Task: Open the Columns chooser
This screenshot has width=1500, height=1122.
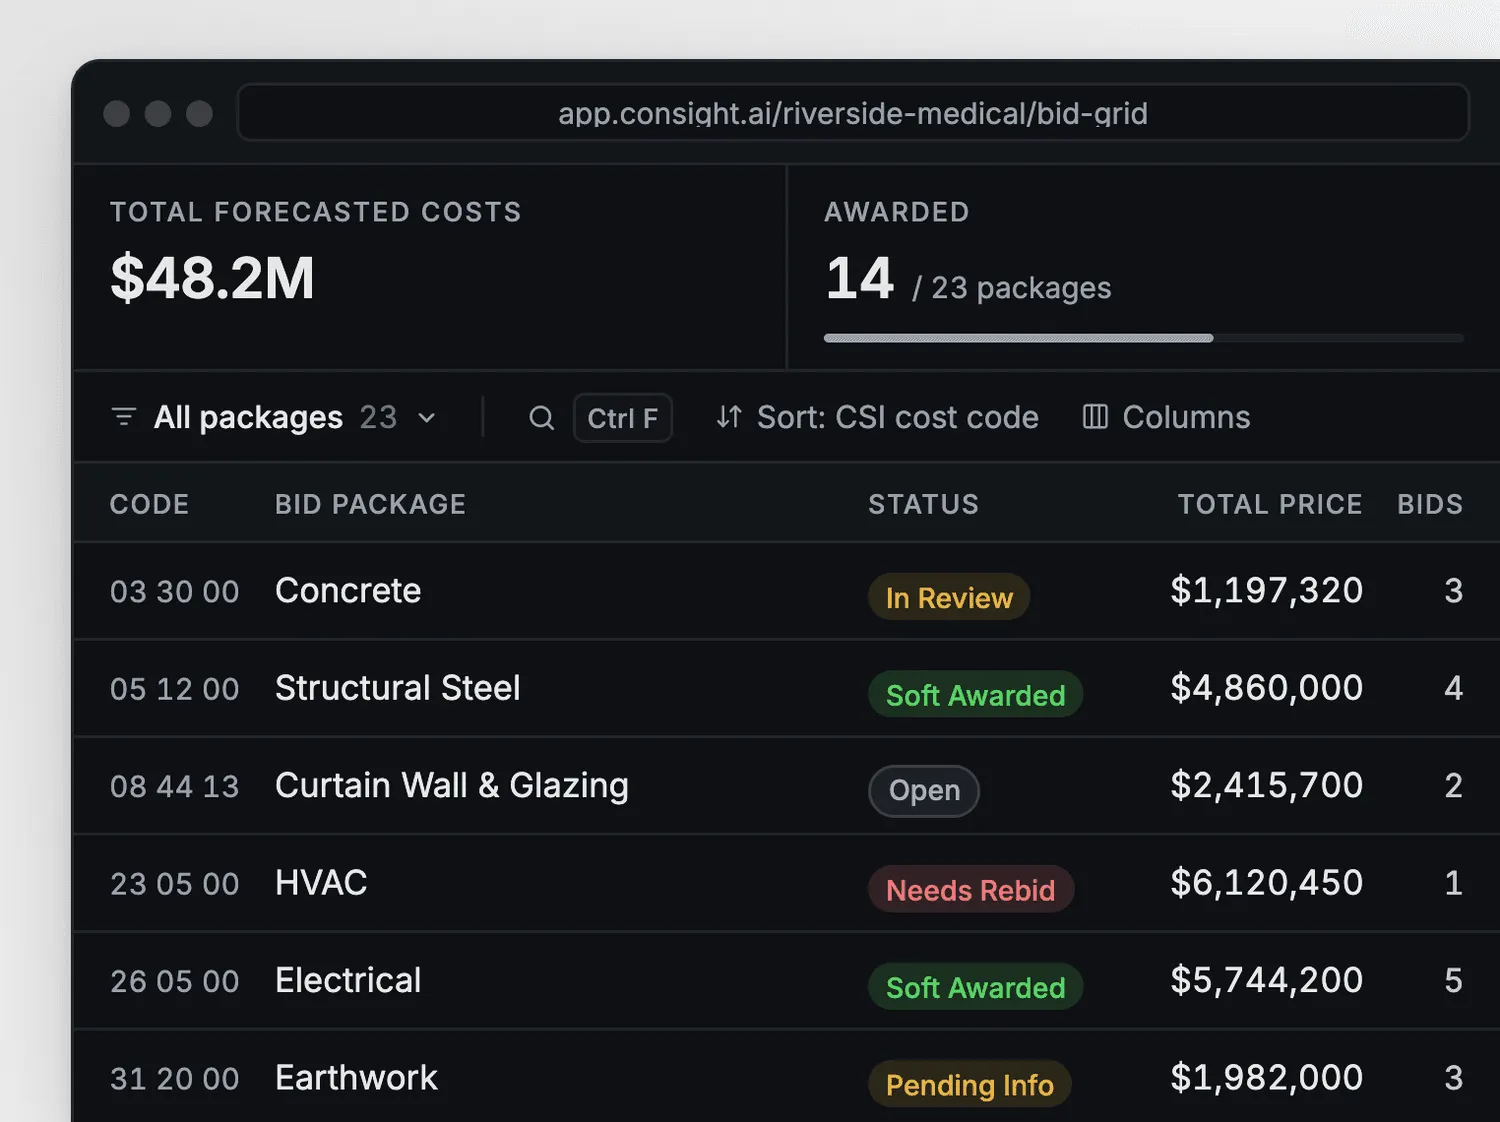Action: click(x=1166, y=417)
